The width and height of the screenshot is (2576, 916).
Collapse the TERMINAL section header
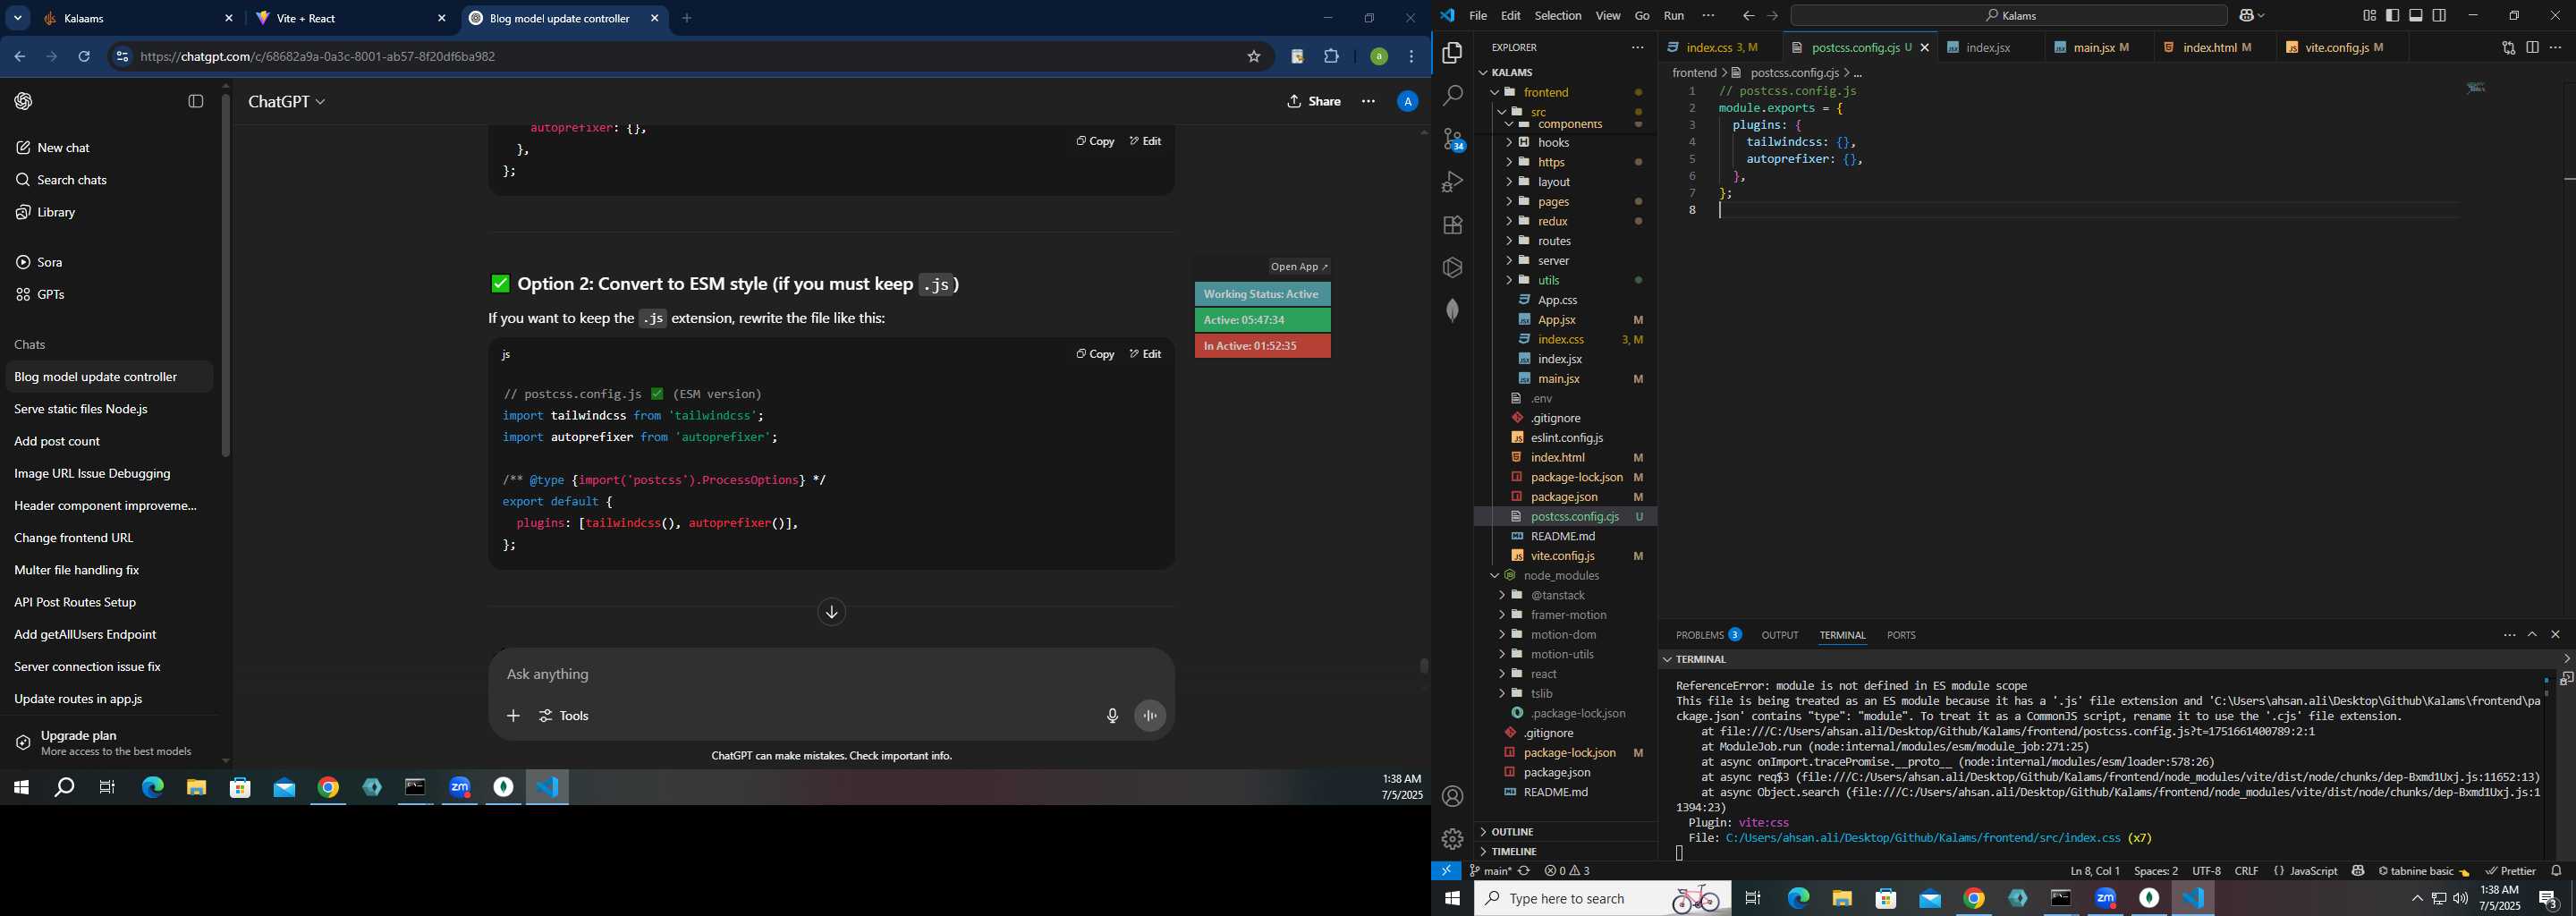[1700, 659]
